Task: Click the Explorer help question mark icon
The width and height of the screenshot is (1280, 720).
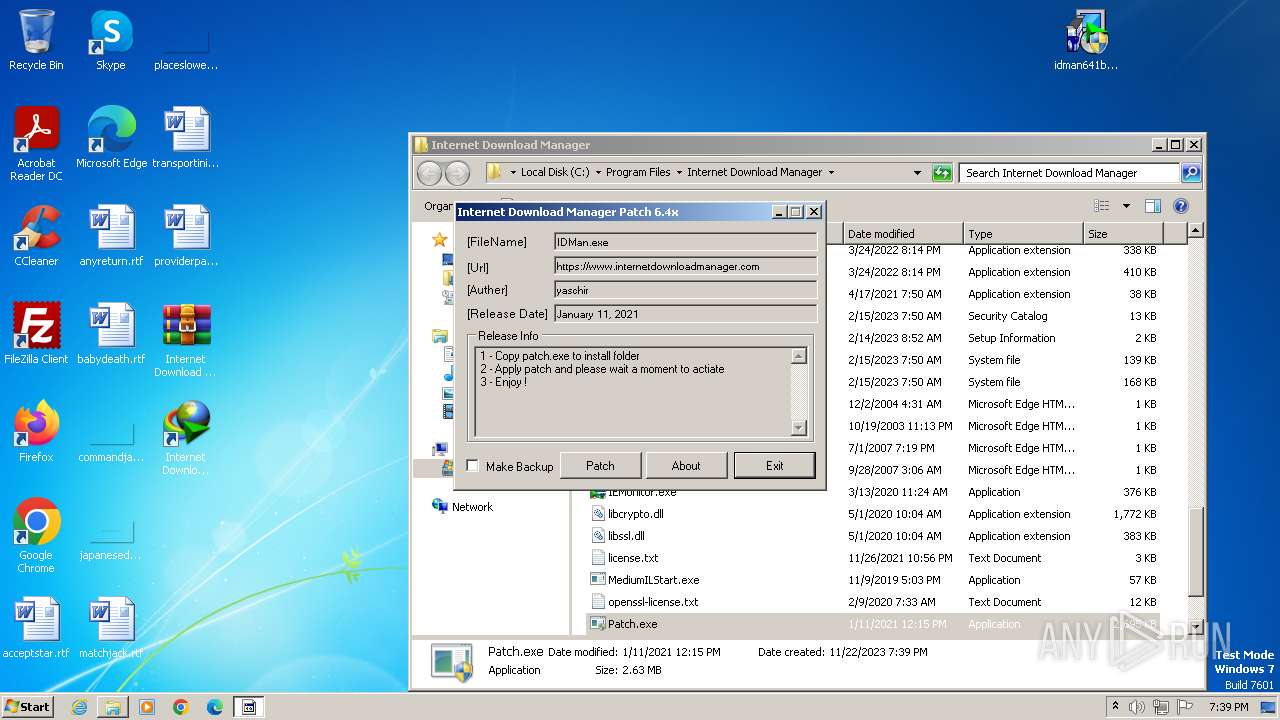Action: [1180, 206]
